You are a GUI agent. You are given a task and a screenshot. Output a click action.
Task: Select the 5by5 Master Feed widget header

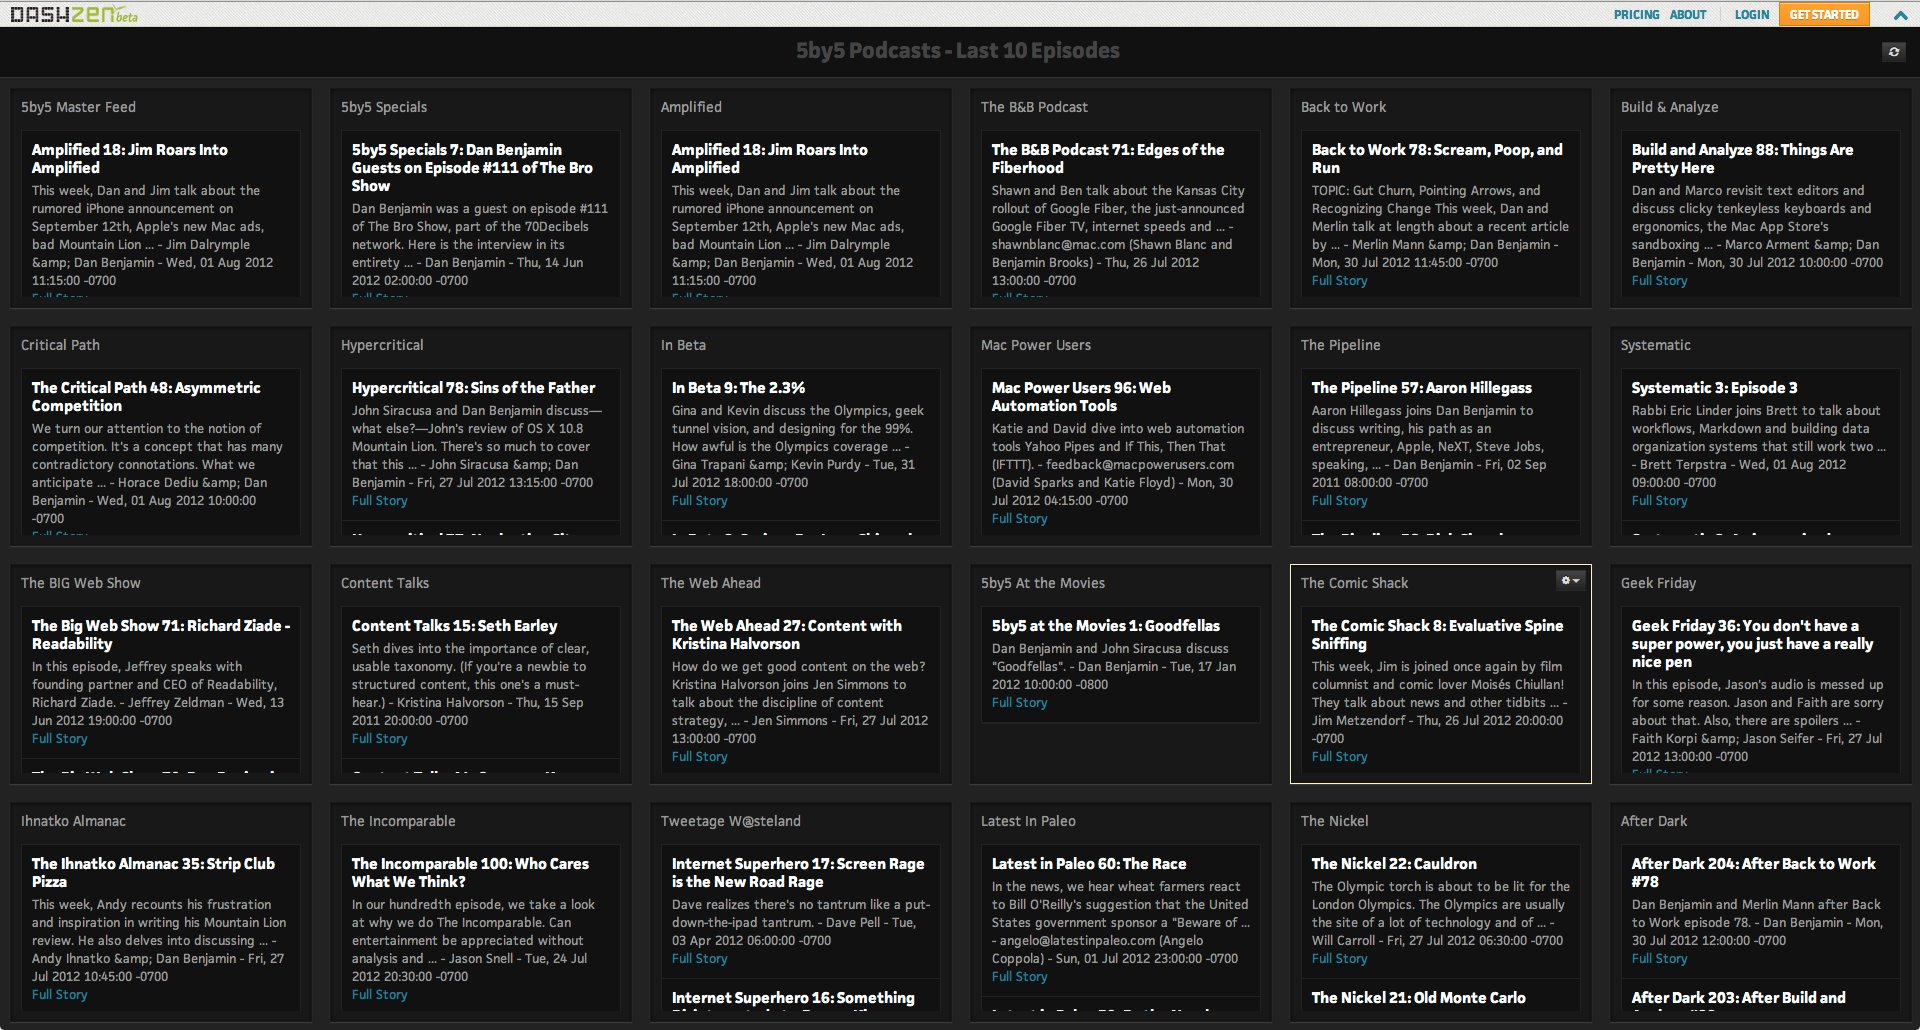78,107
